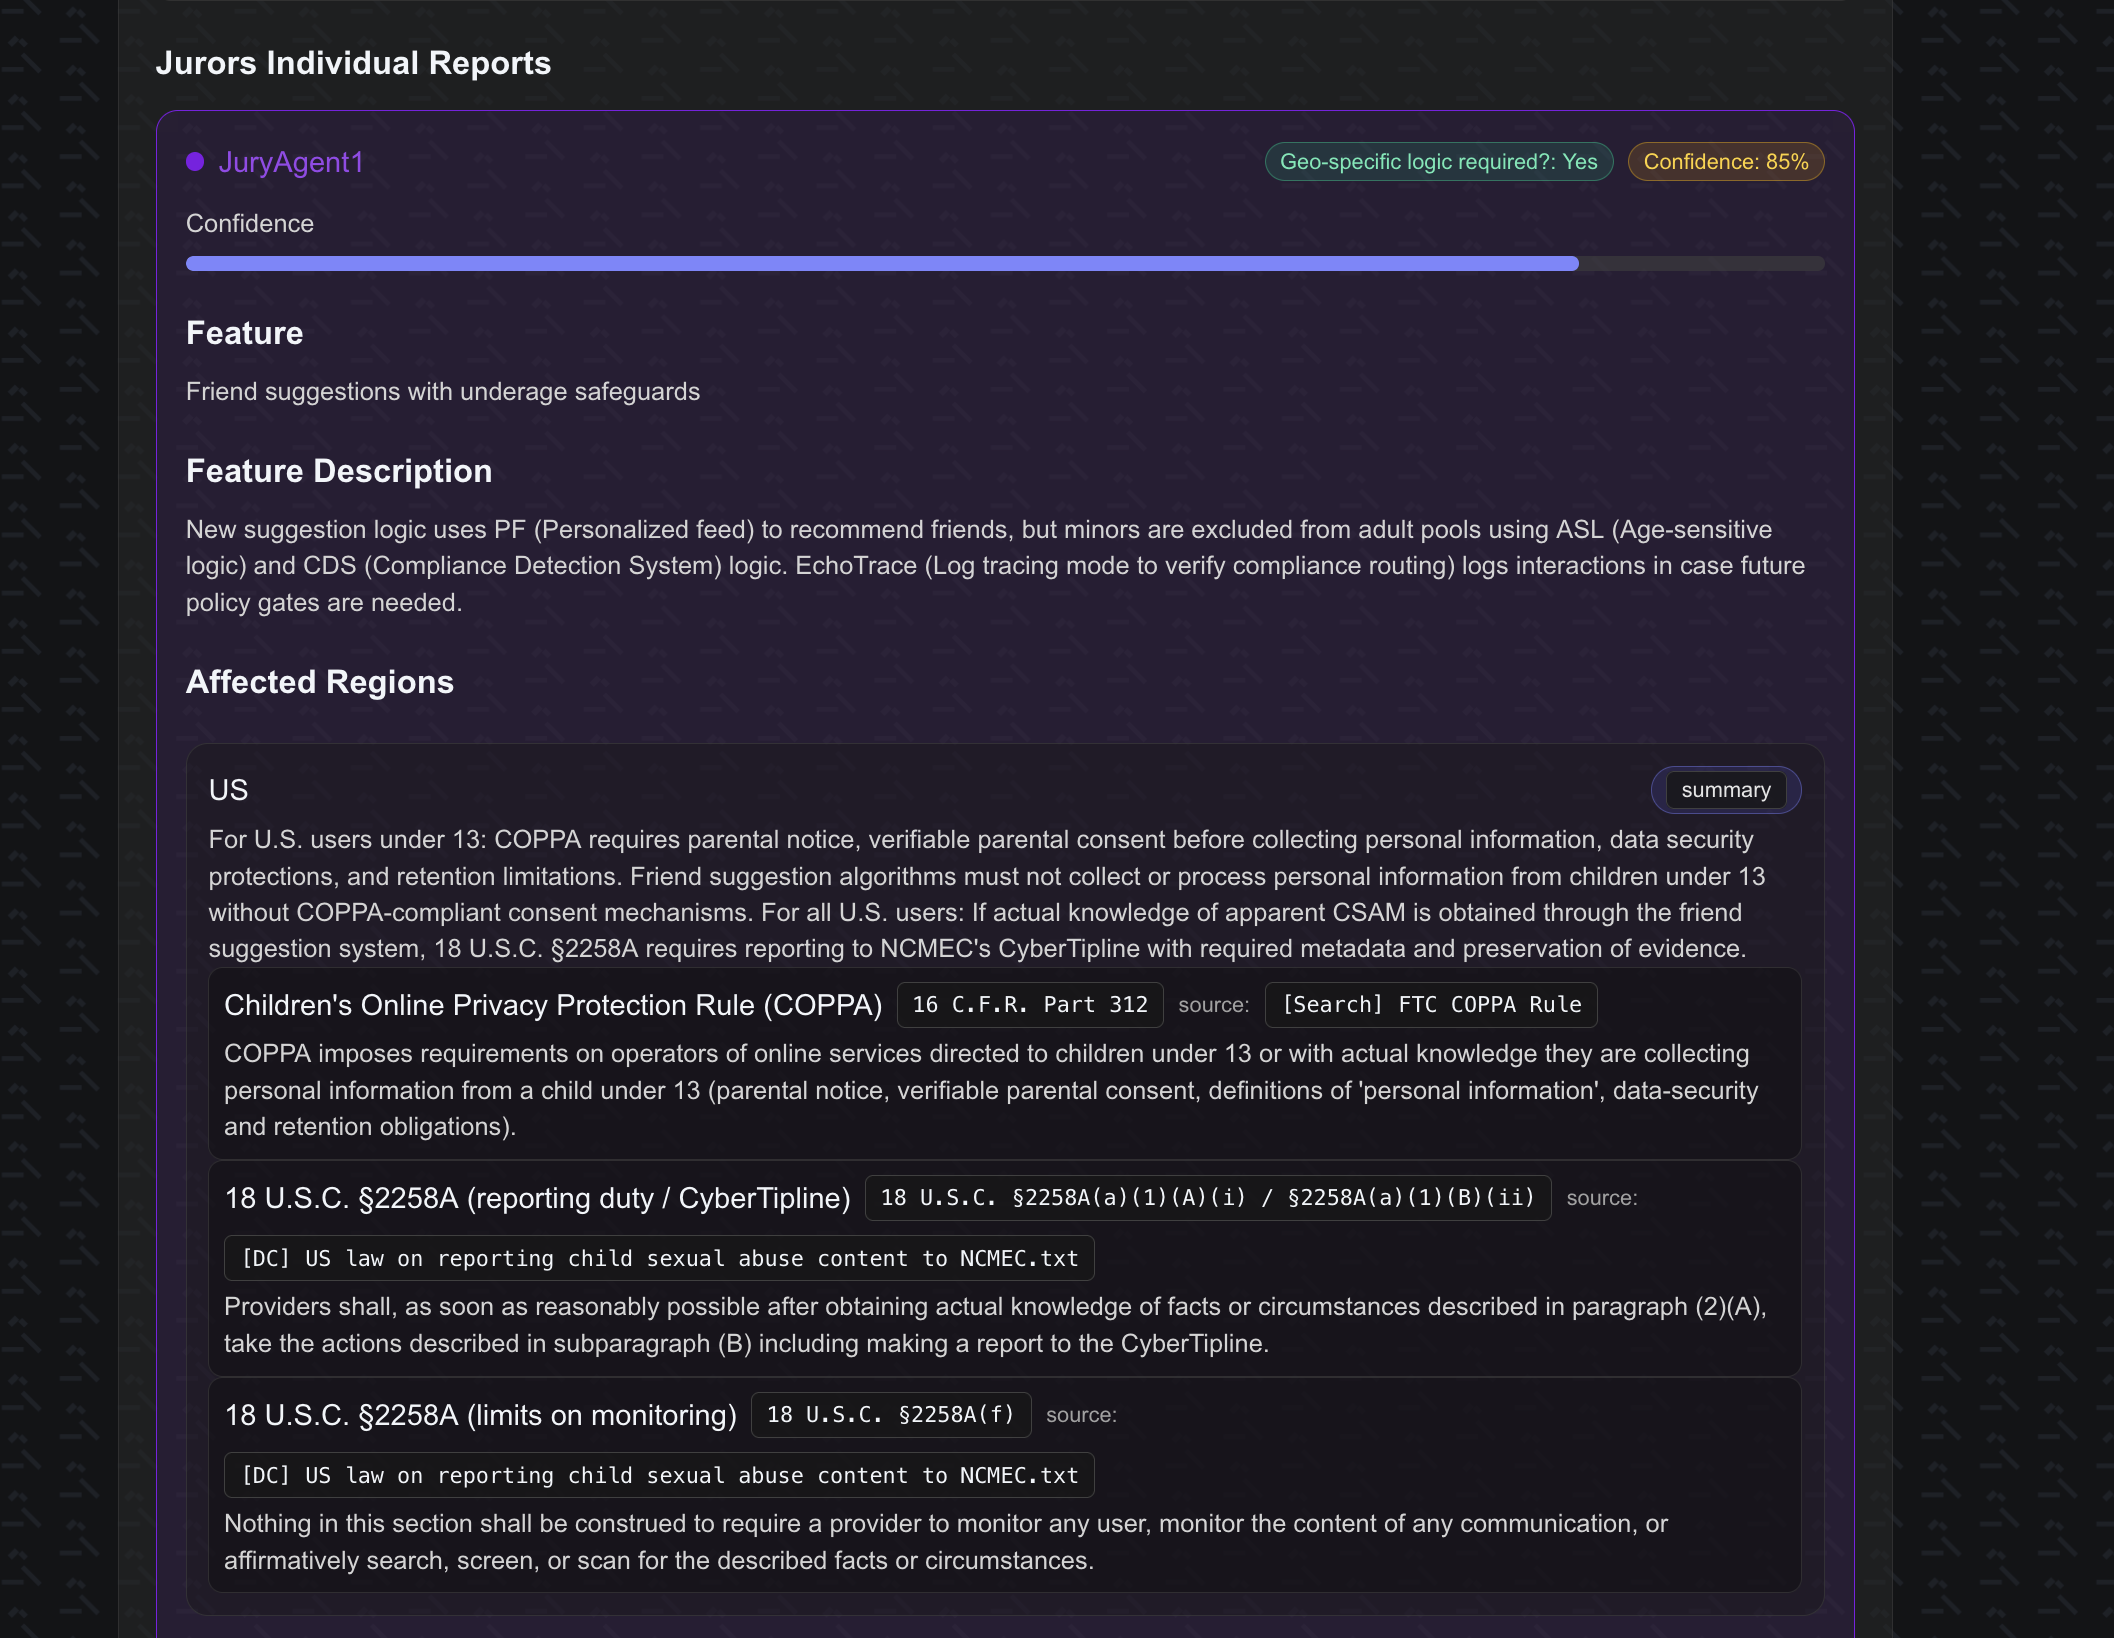This screenshot has height=1638, width=2114.
Task: Click the reporting duty / CyberTipline law title
Action: point(537,1198)
